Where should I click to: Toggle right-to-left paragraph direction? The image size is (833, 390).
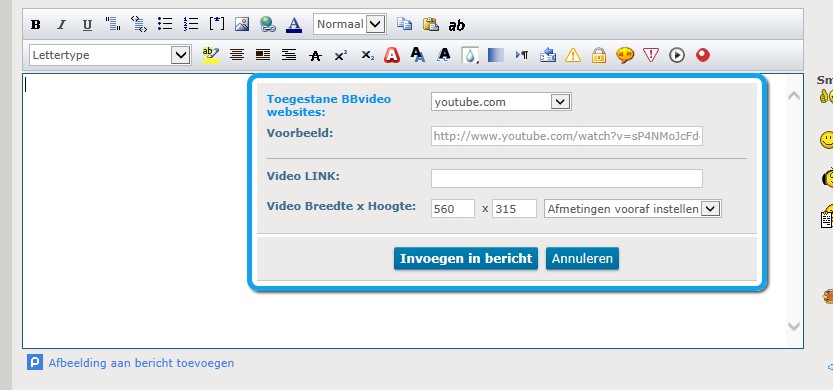(x=522, y=55)
